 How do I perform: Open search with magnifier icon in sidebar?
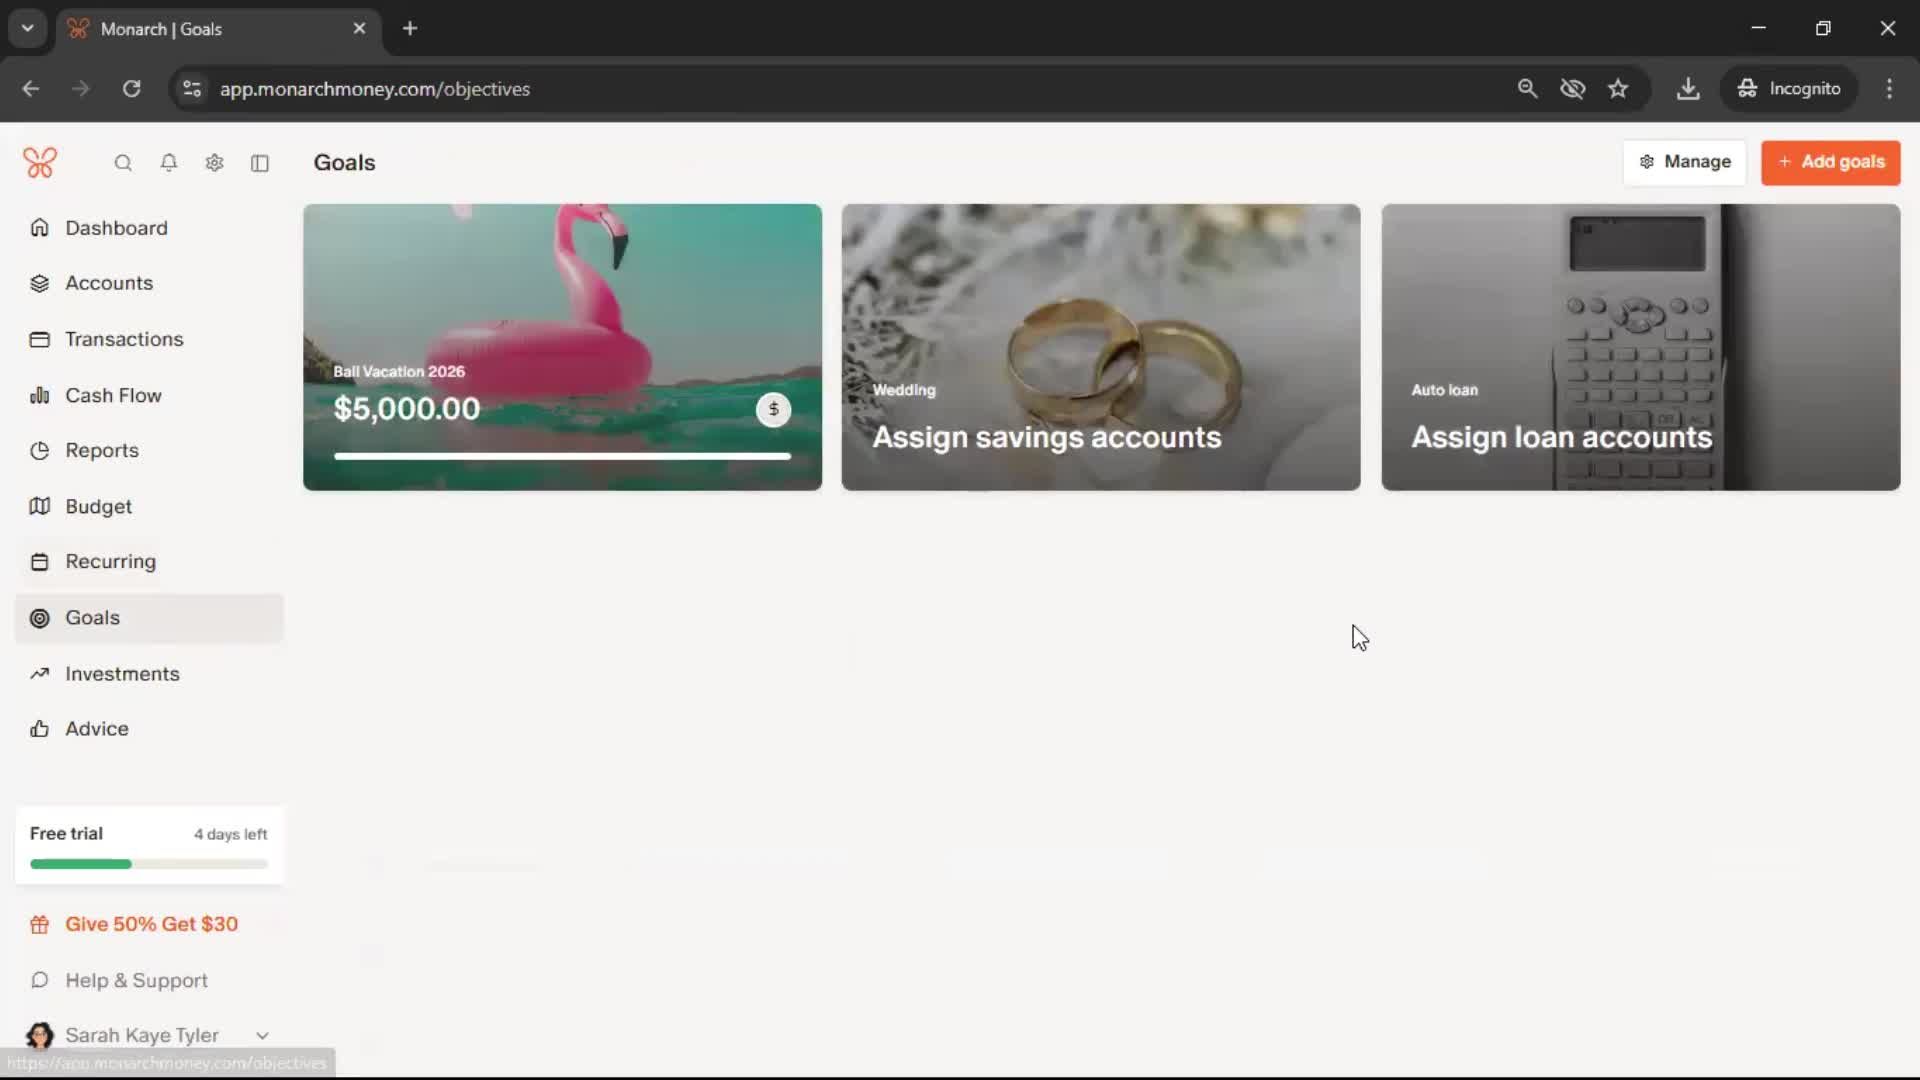(x=123, y=163)
